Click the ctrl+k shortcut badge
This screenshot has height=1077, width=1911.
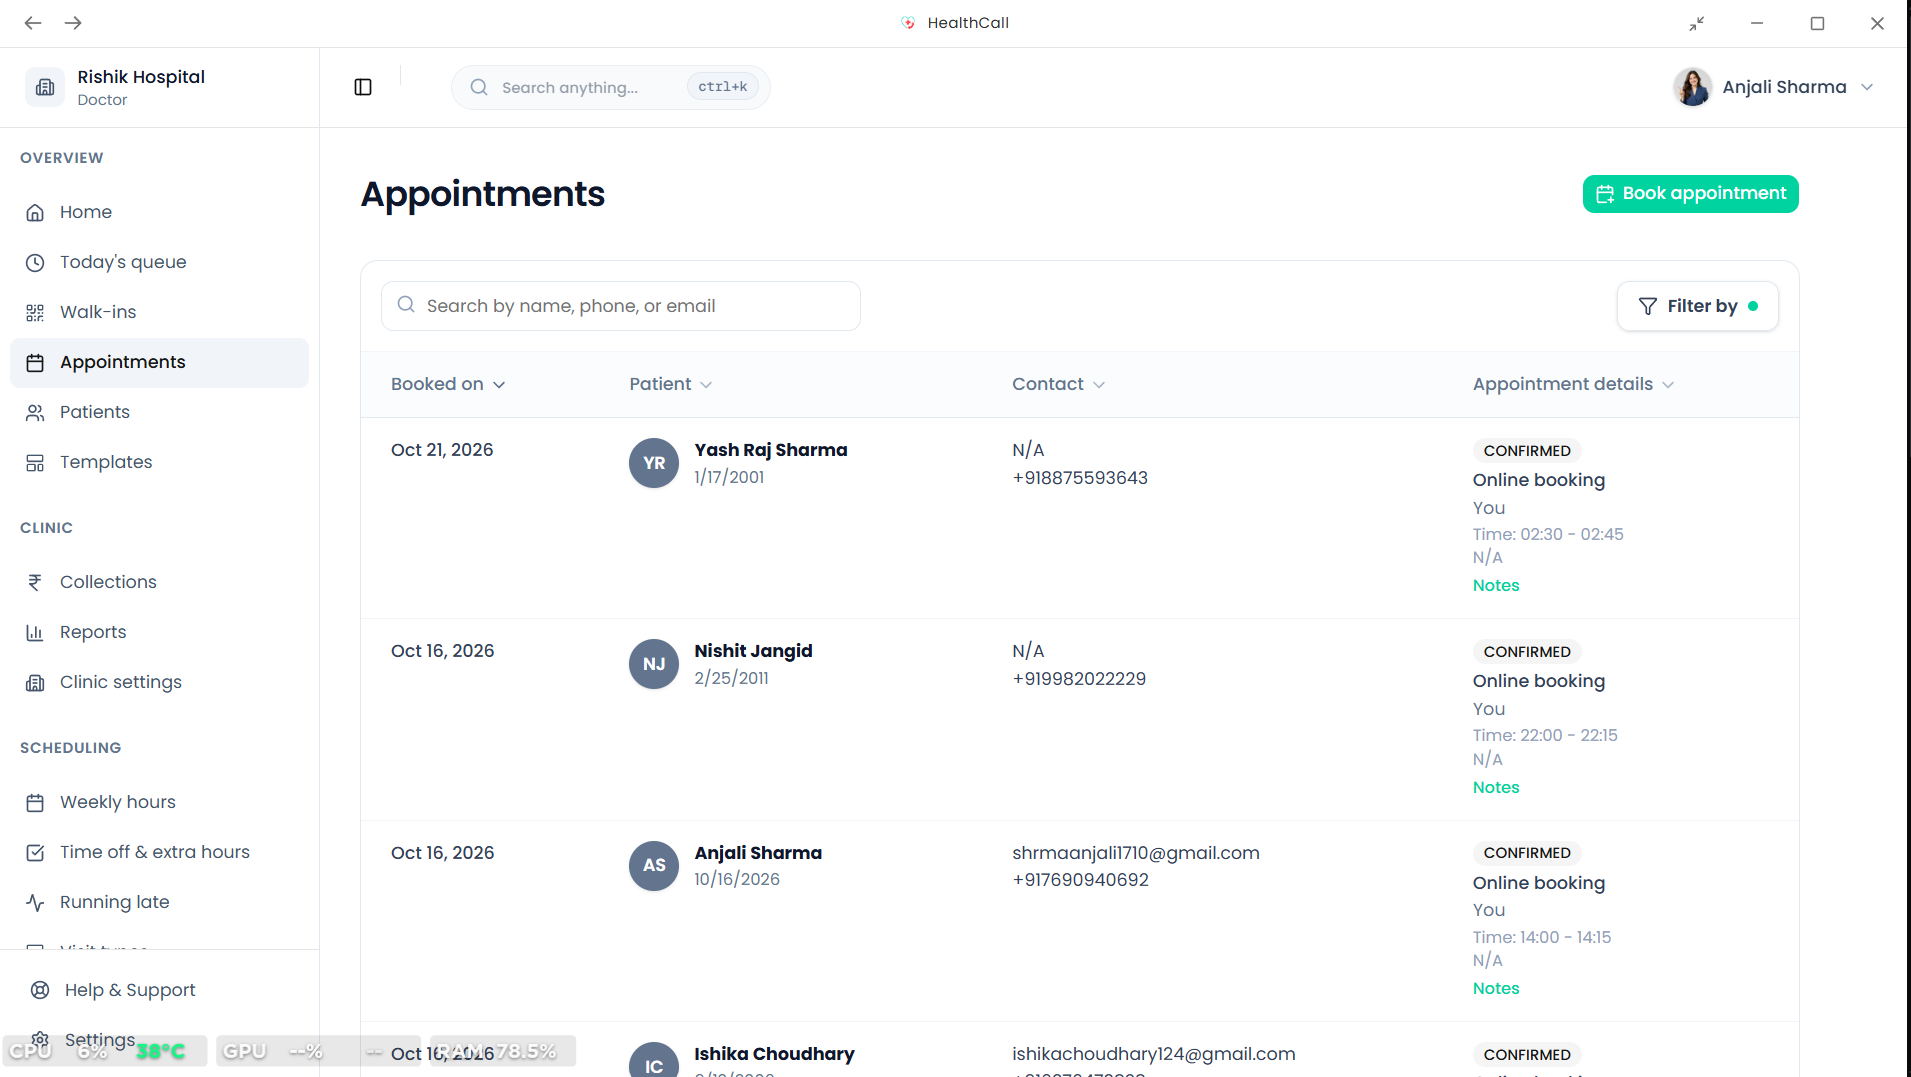click(x=723, y=87)
